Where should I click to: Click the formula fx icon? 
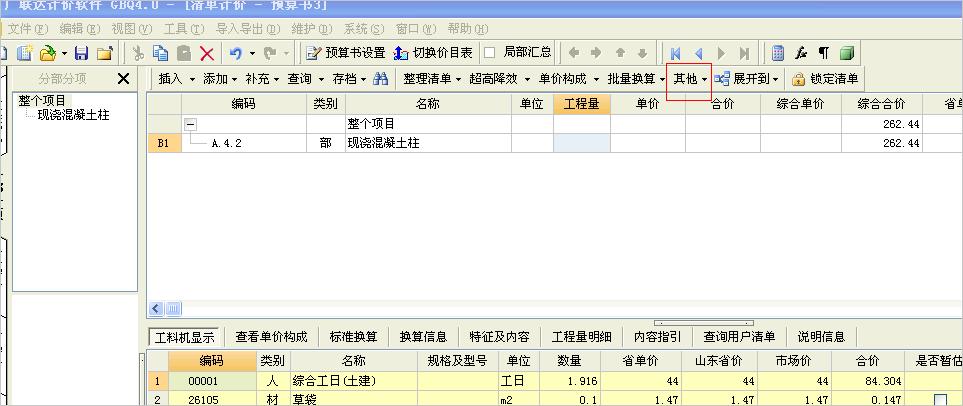pyautogui.click(x=801, y=53)
